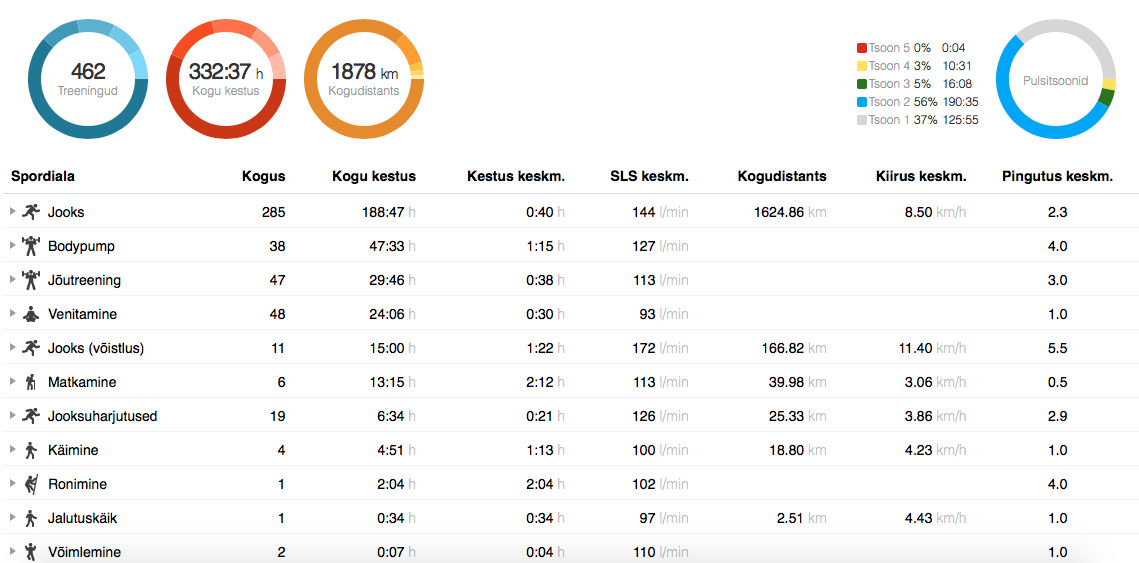1139x563 pixels.
Task: Expand the Jooks (võistlus) row
Action: pos(13,348)
